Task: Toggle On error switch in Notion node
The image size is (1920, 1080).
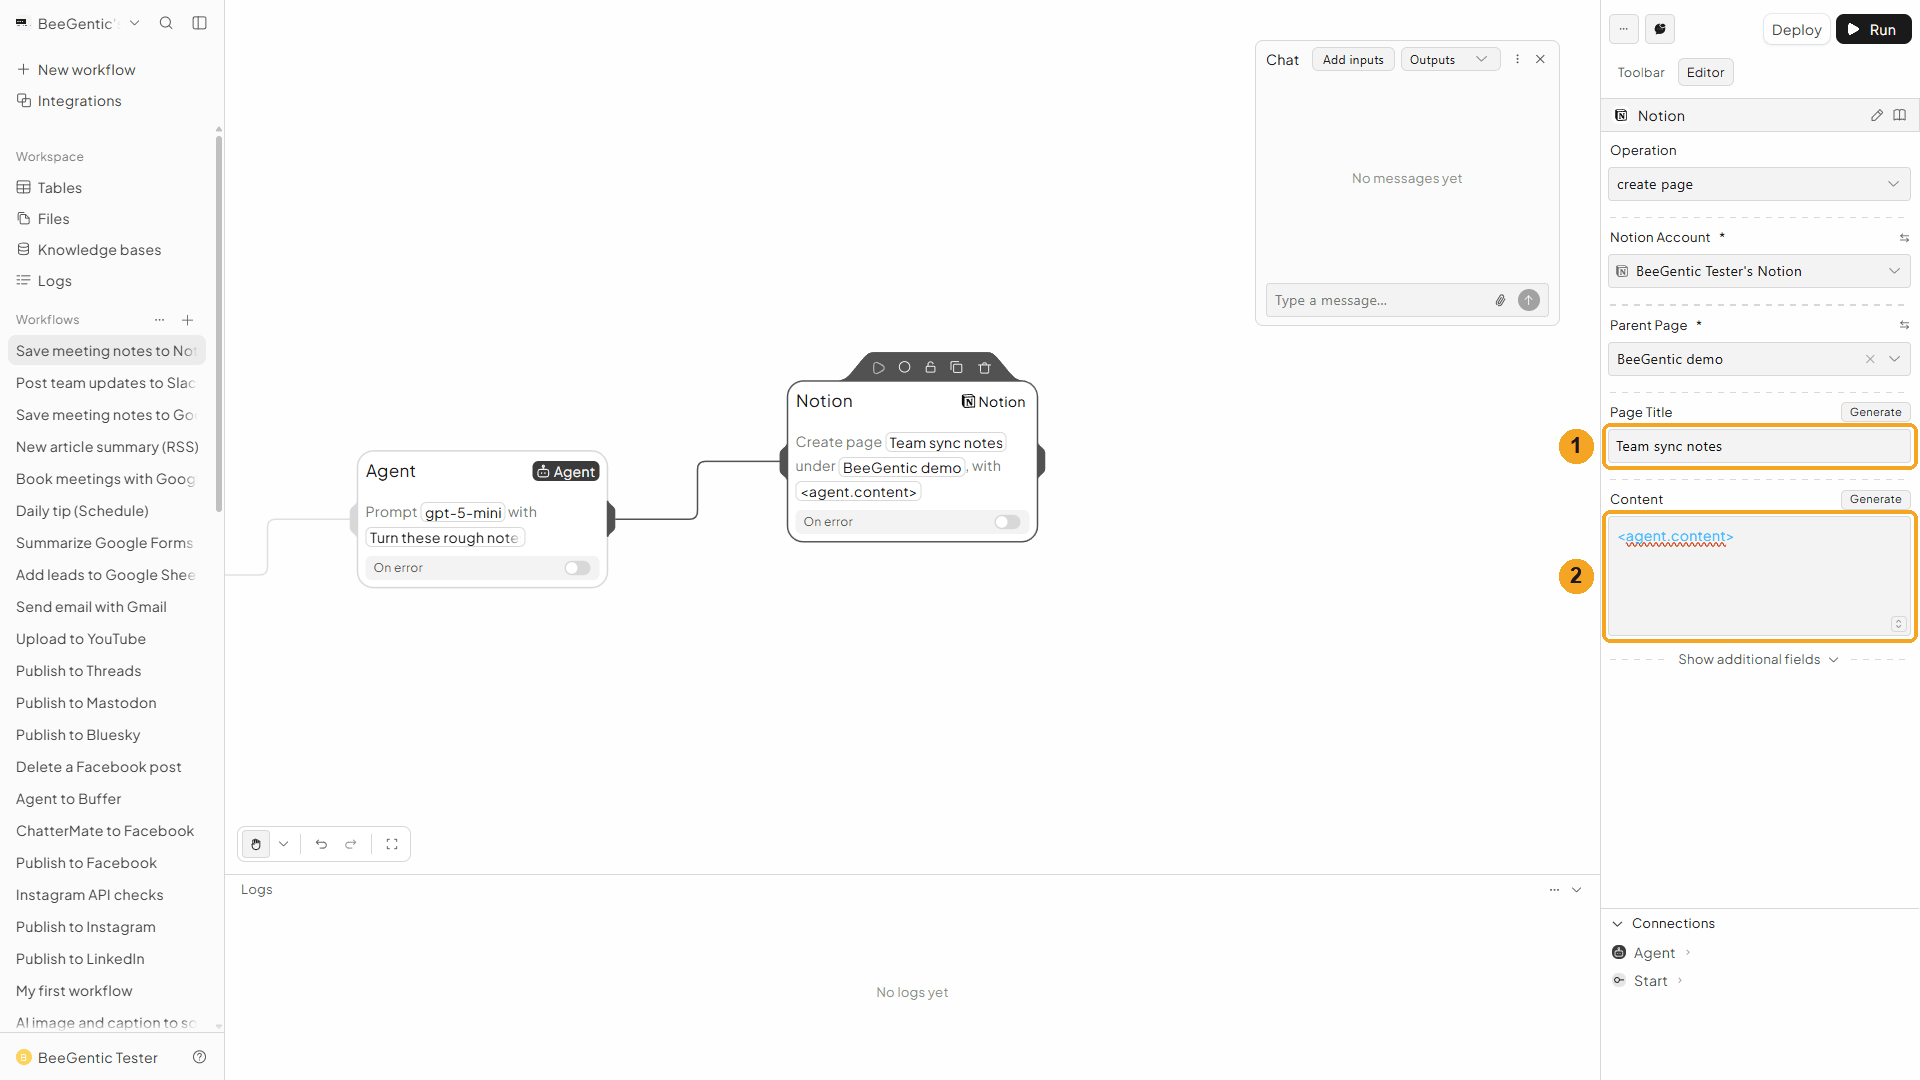Action: 1007,522
